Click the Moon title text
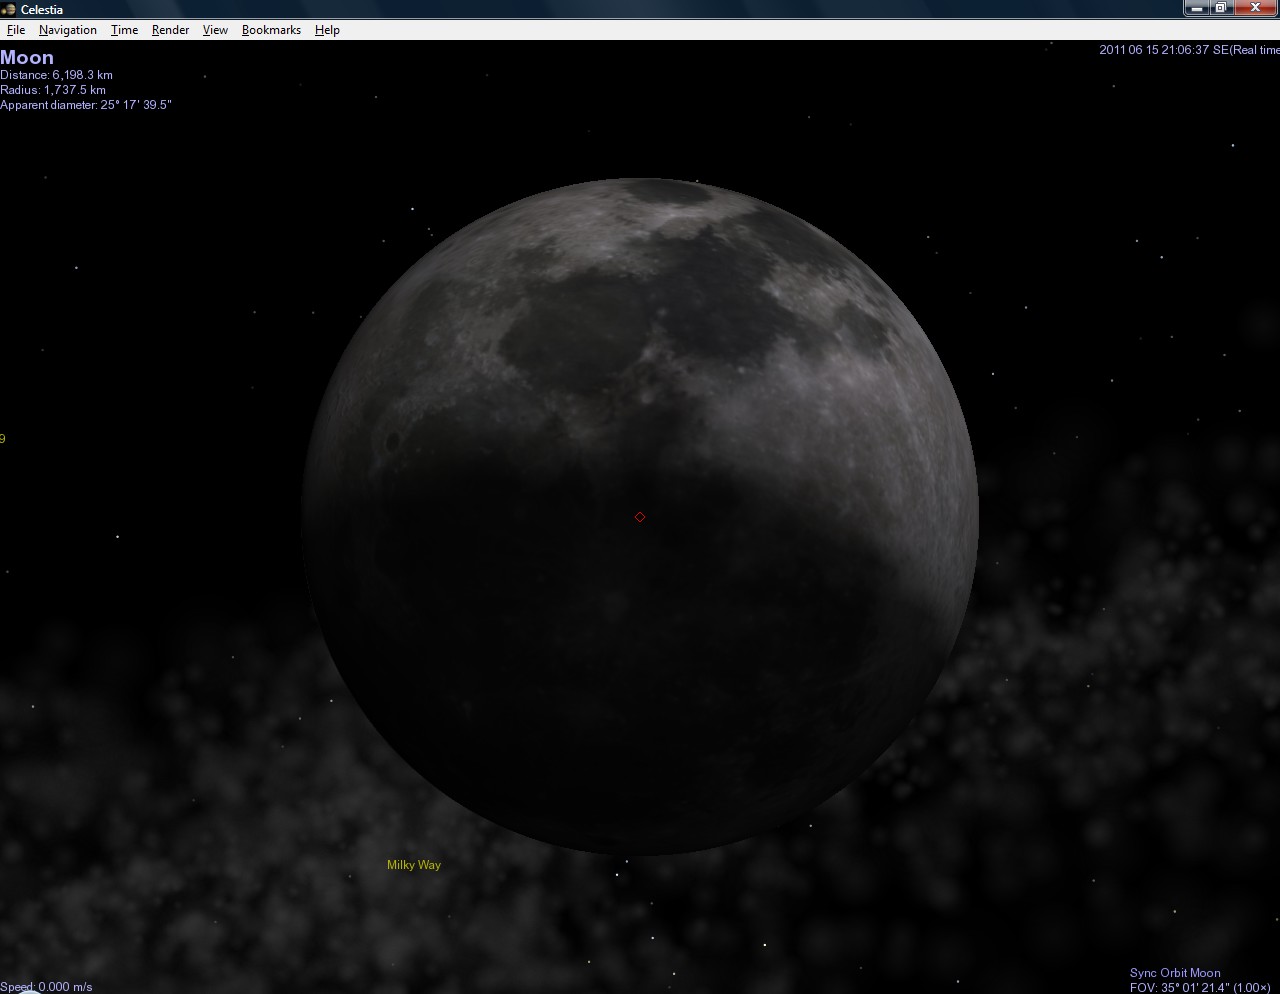 [x=27, y=58]
